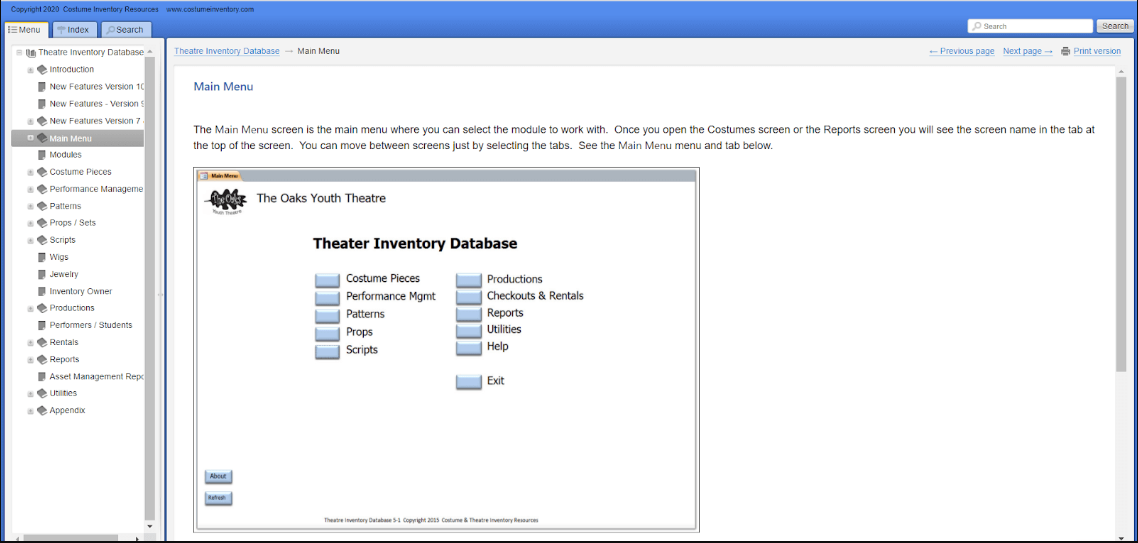This screenshot has height=543, width=1138.
Task: Click the Search button at top right
Action: coord(1114,26)
